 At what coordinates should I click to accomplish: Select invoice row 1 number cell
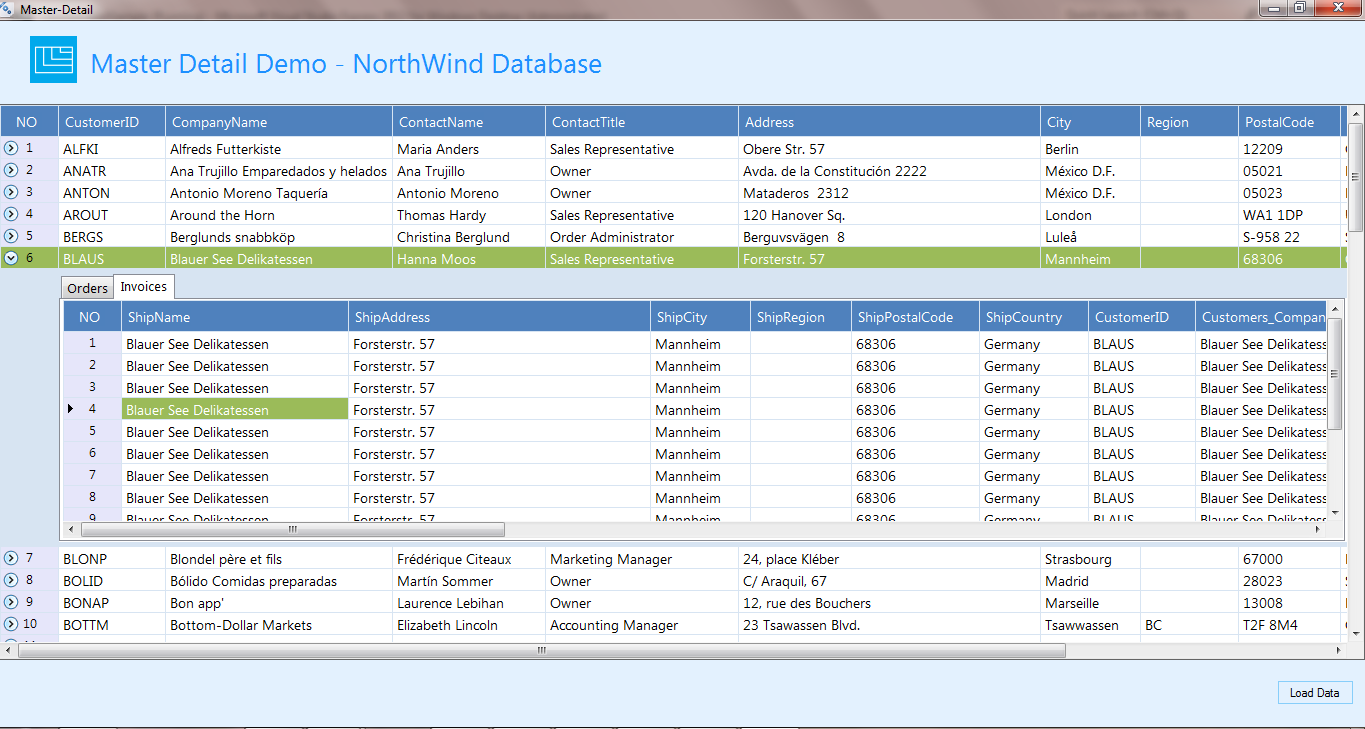click(92, 343)
